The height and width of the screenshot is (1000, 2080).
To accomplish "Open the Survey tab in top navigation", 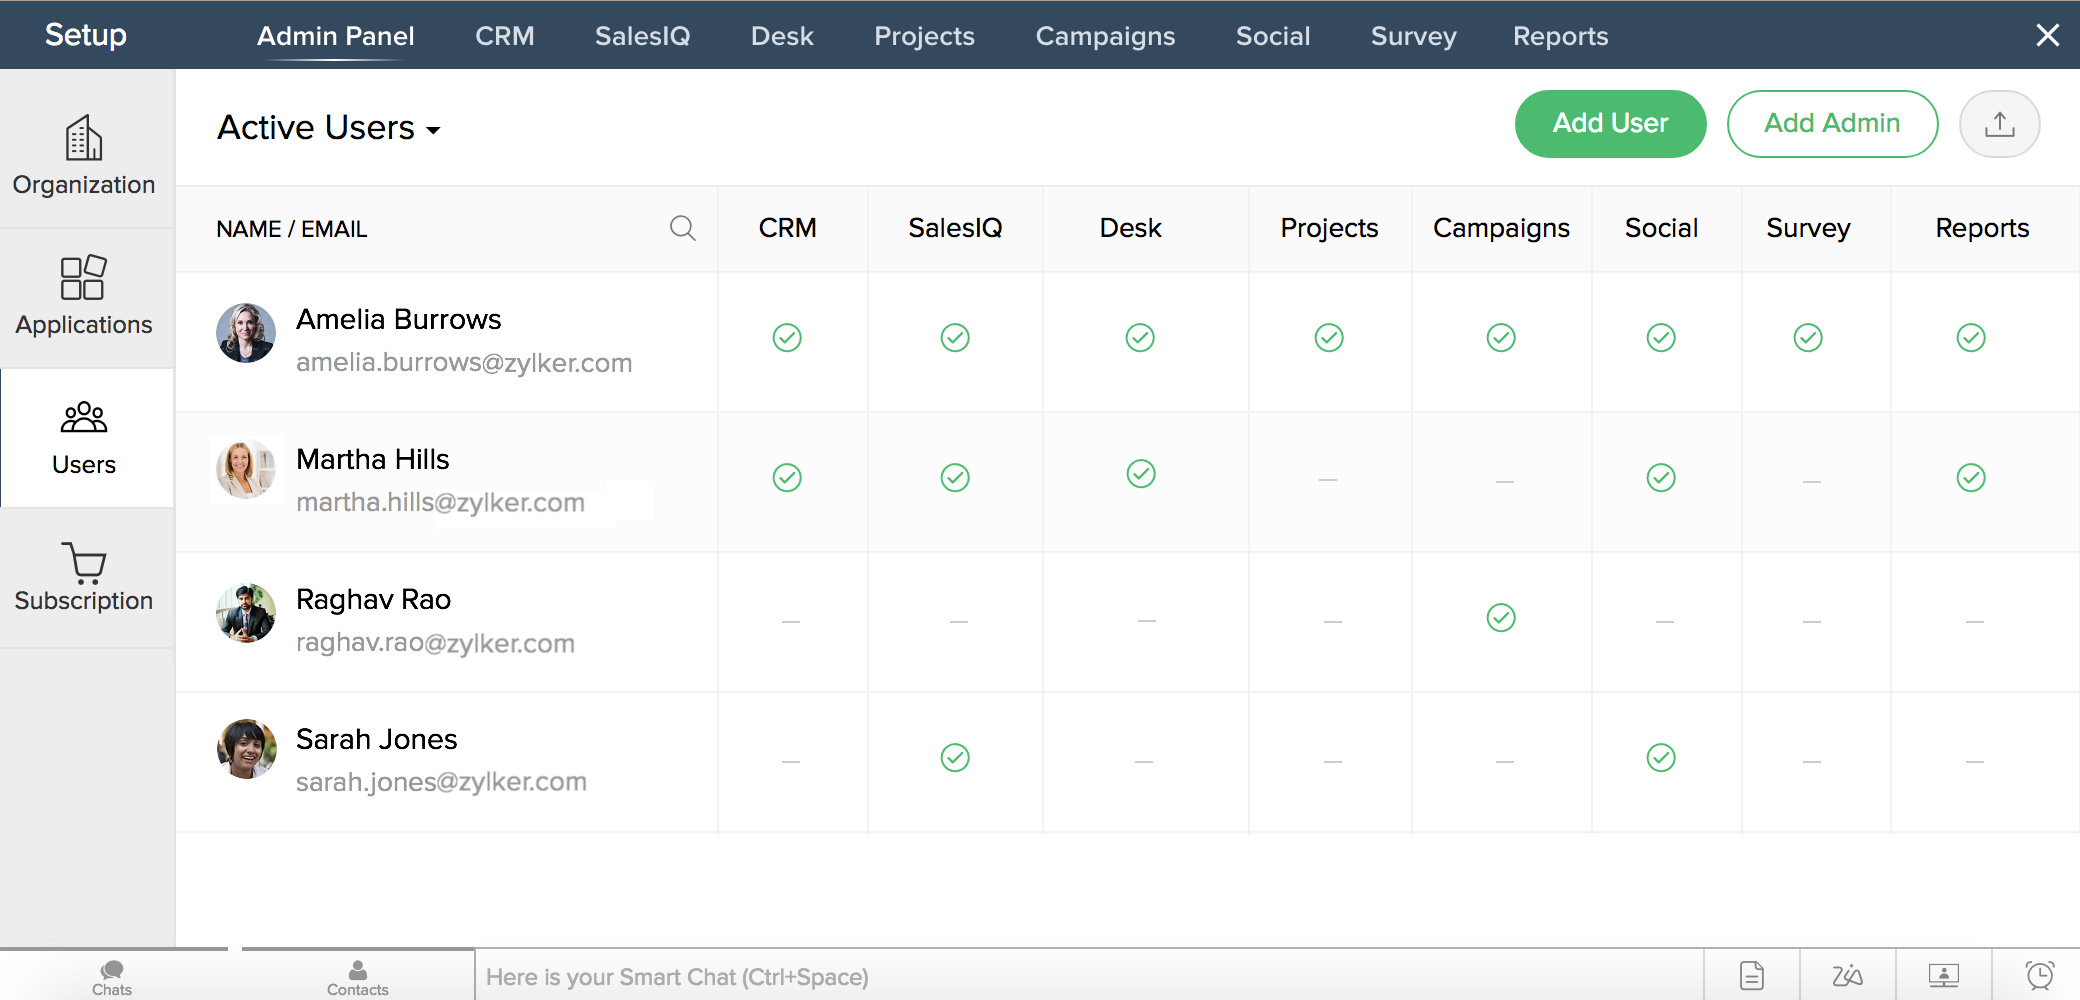I will 1413,36.
